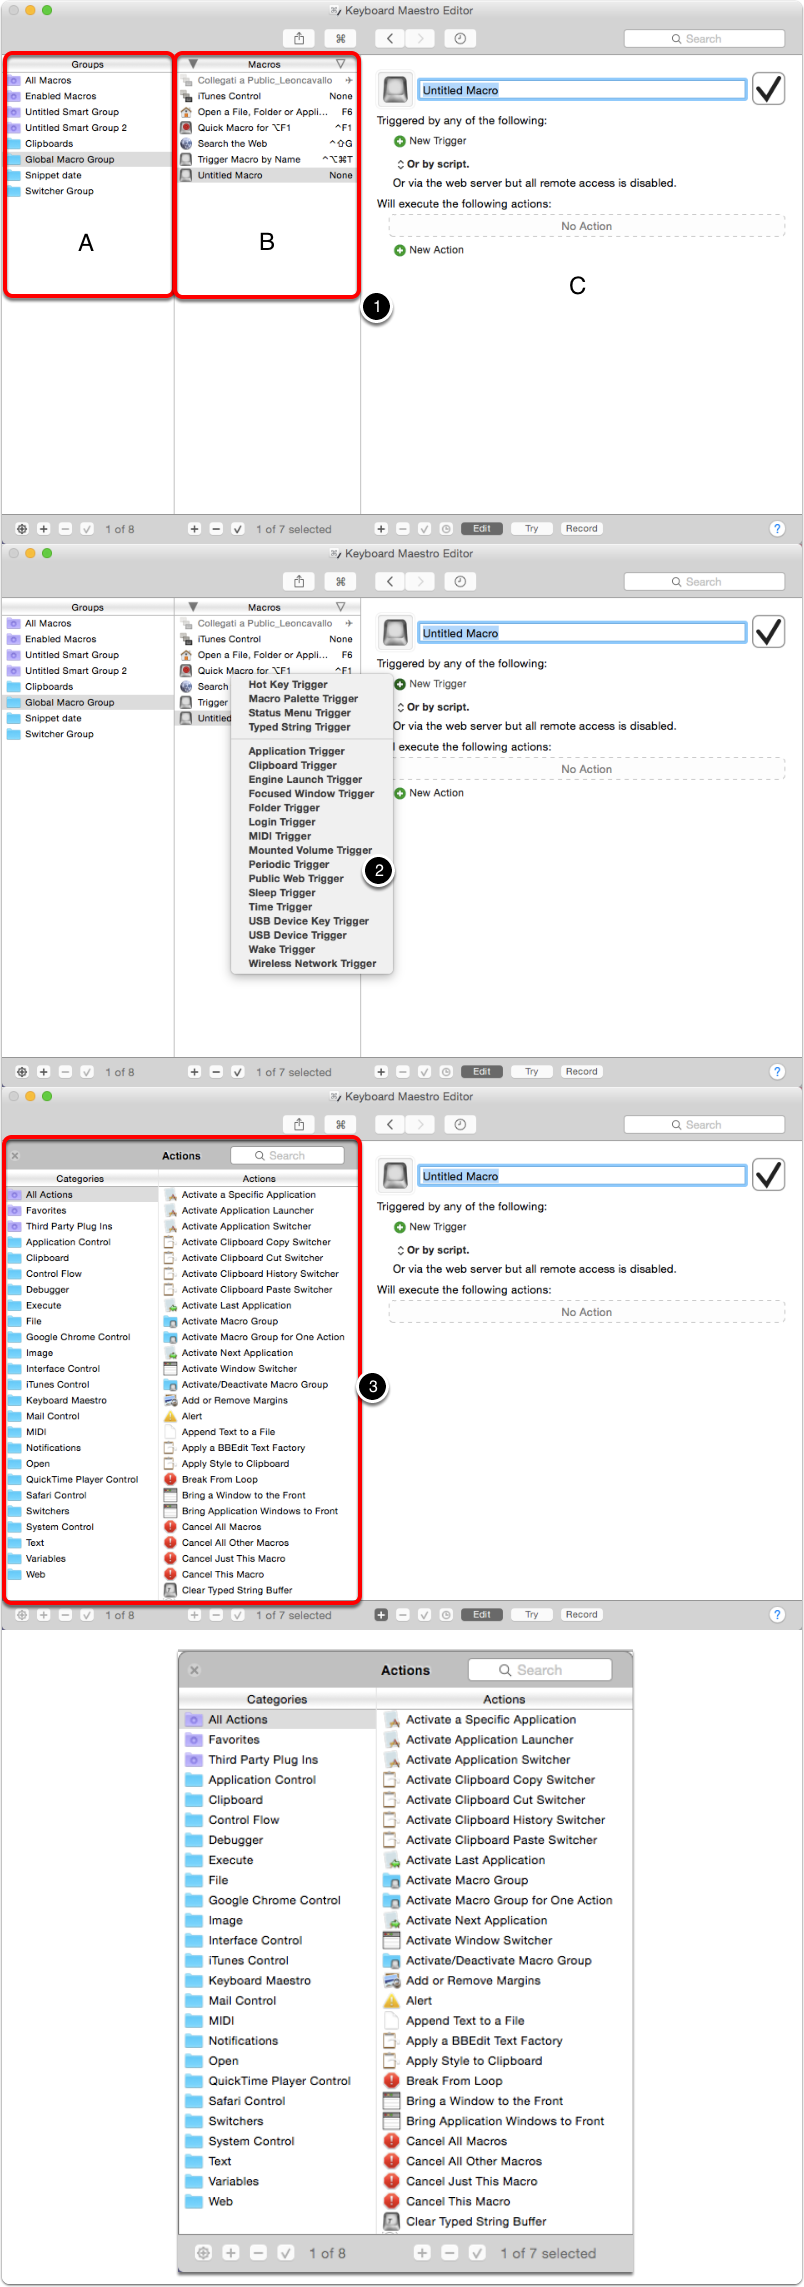Click the share icon in the top window toolbar
This screenshot has height=2287, width=804.
pyautogui.click(x=299, y=38)
